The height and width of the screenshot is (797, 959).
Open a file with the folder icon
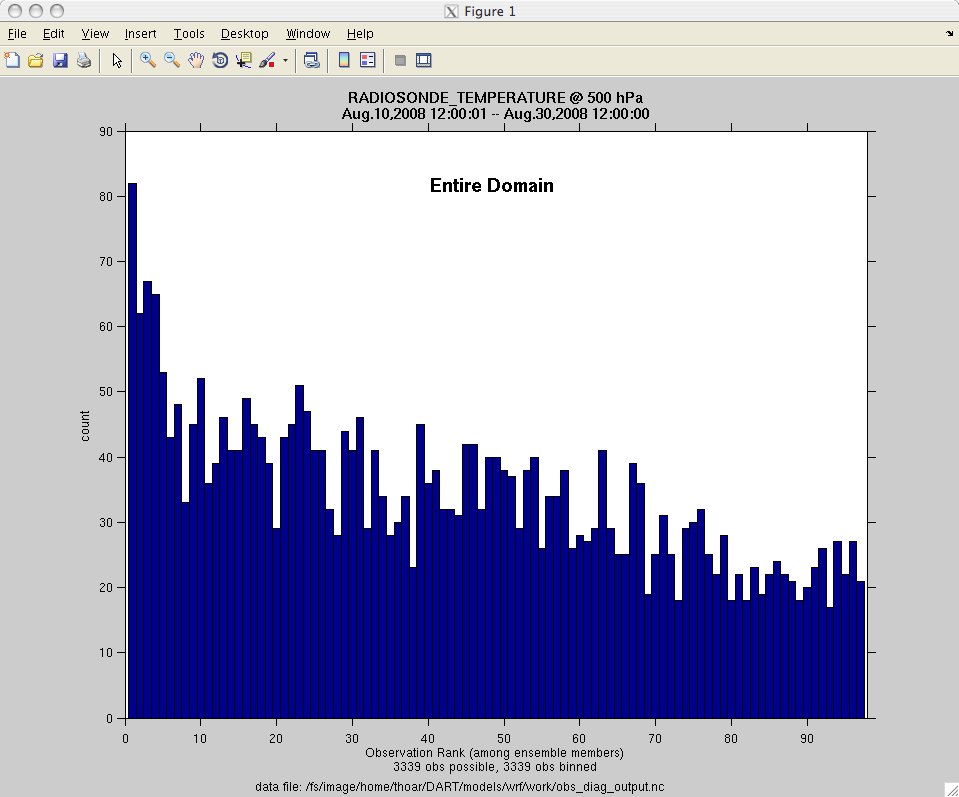36,60
